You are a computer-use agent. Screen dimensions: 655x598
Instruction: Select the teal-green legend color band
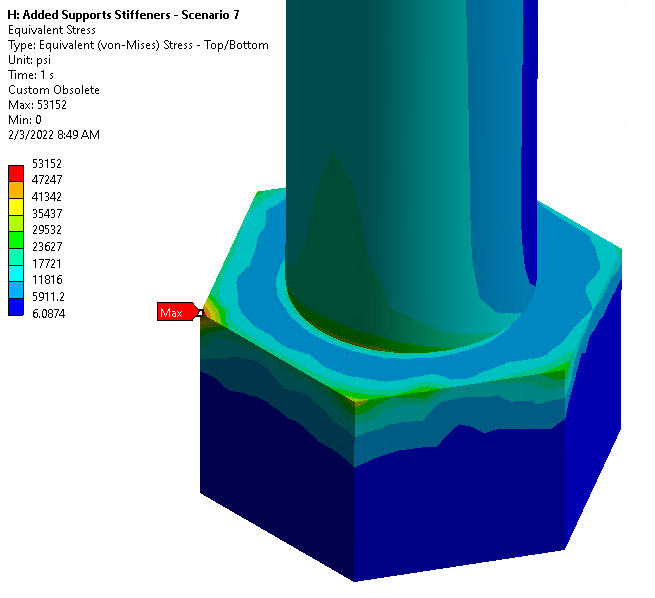(16, 257)
